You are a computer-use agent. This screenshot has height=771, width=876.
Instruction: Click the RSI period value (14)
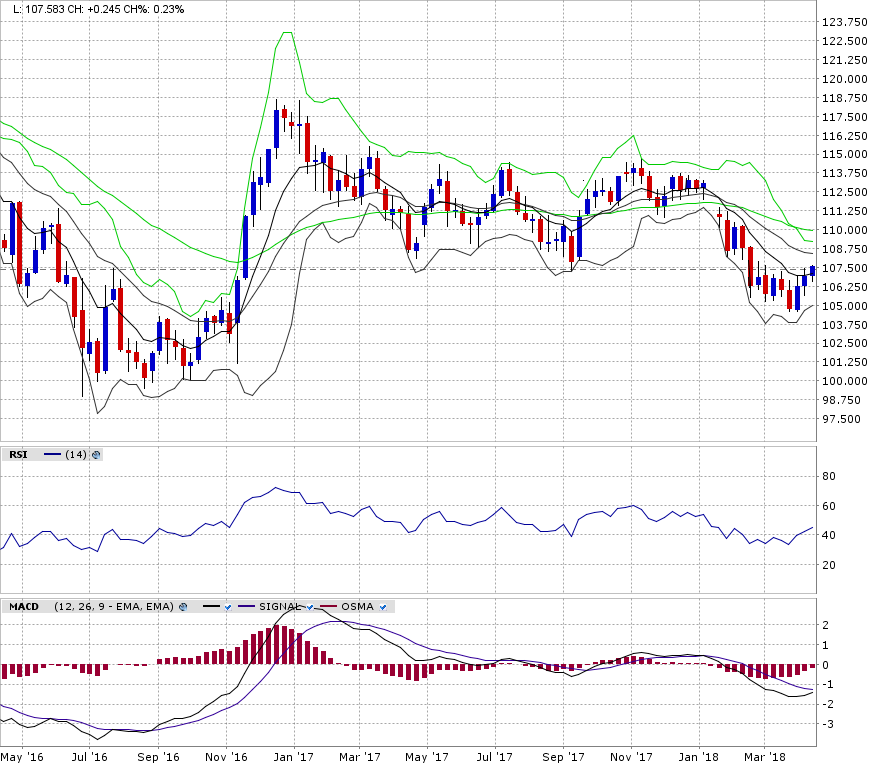pyautogui.click(x=76, y=454)
